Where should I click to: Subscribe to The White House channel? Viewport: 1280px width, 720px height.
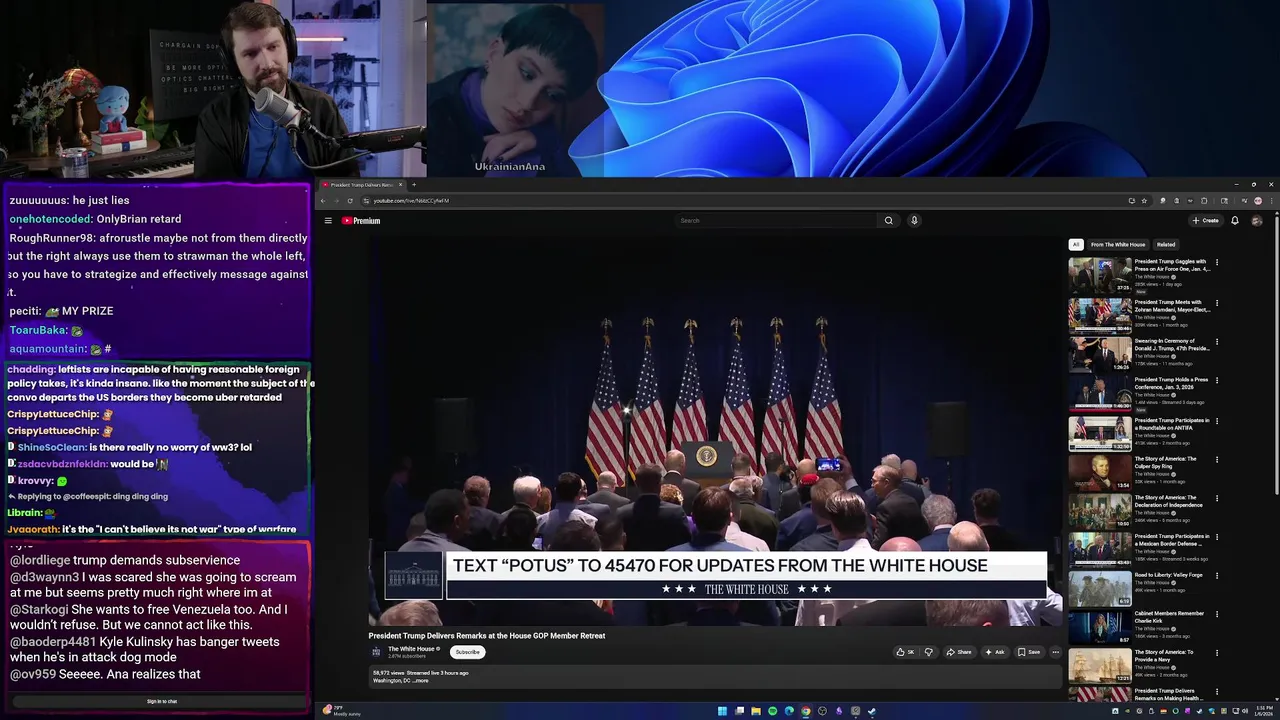click(467, 652)
